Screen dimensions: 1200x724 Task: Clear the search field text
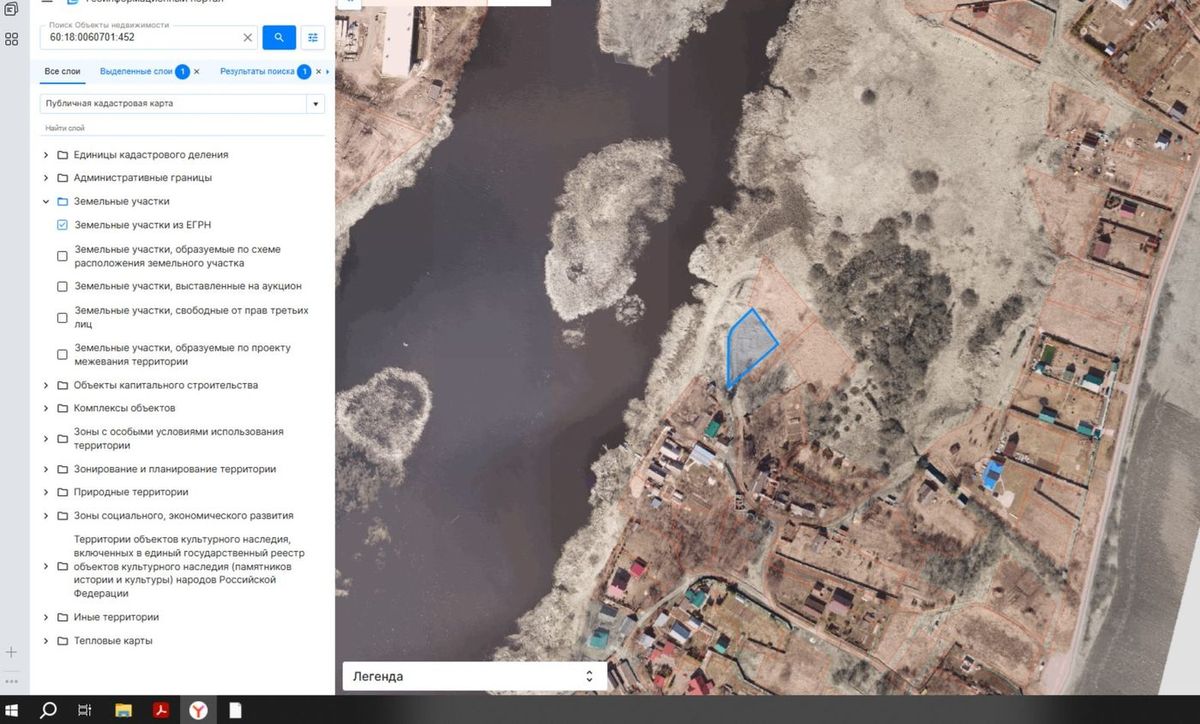(x=248, y=38)
